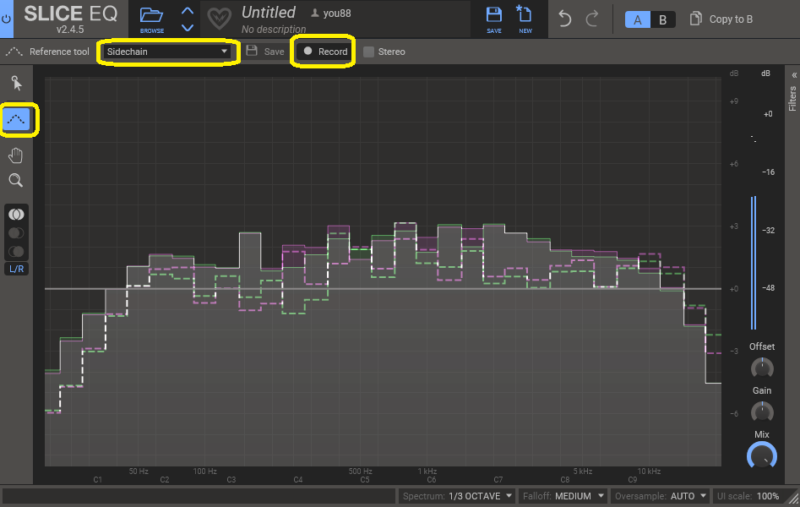Switch to the A state
The height and width of the screenshot is (507, 800).
click(637, 20)
